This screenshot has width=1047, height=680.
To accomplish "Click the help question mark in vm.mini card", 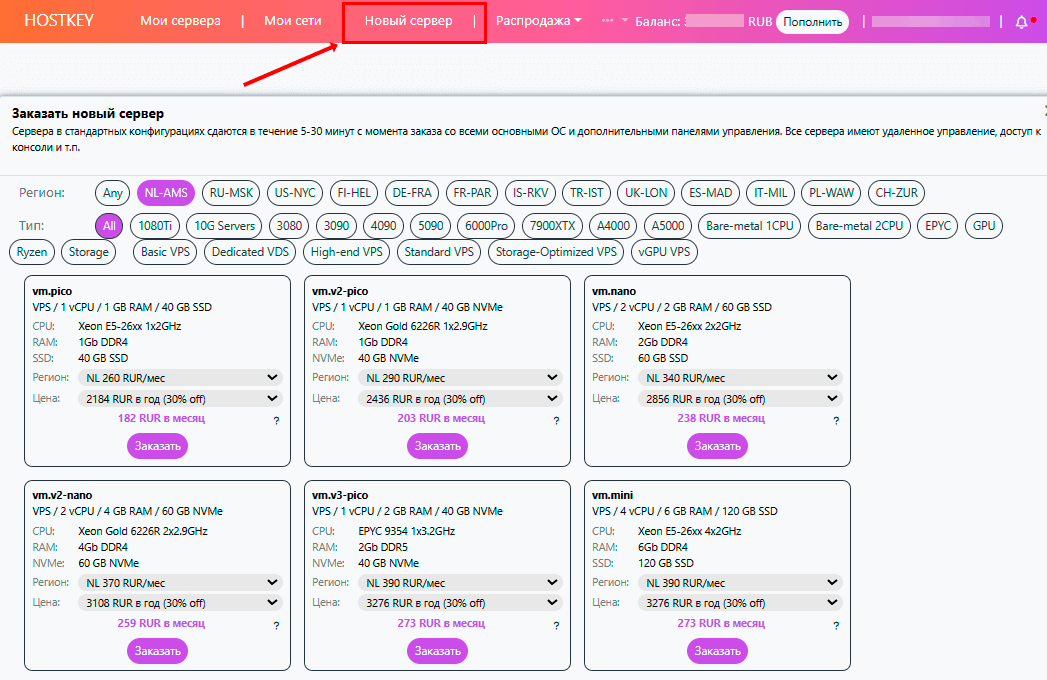I will point(836,626).
